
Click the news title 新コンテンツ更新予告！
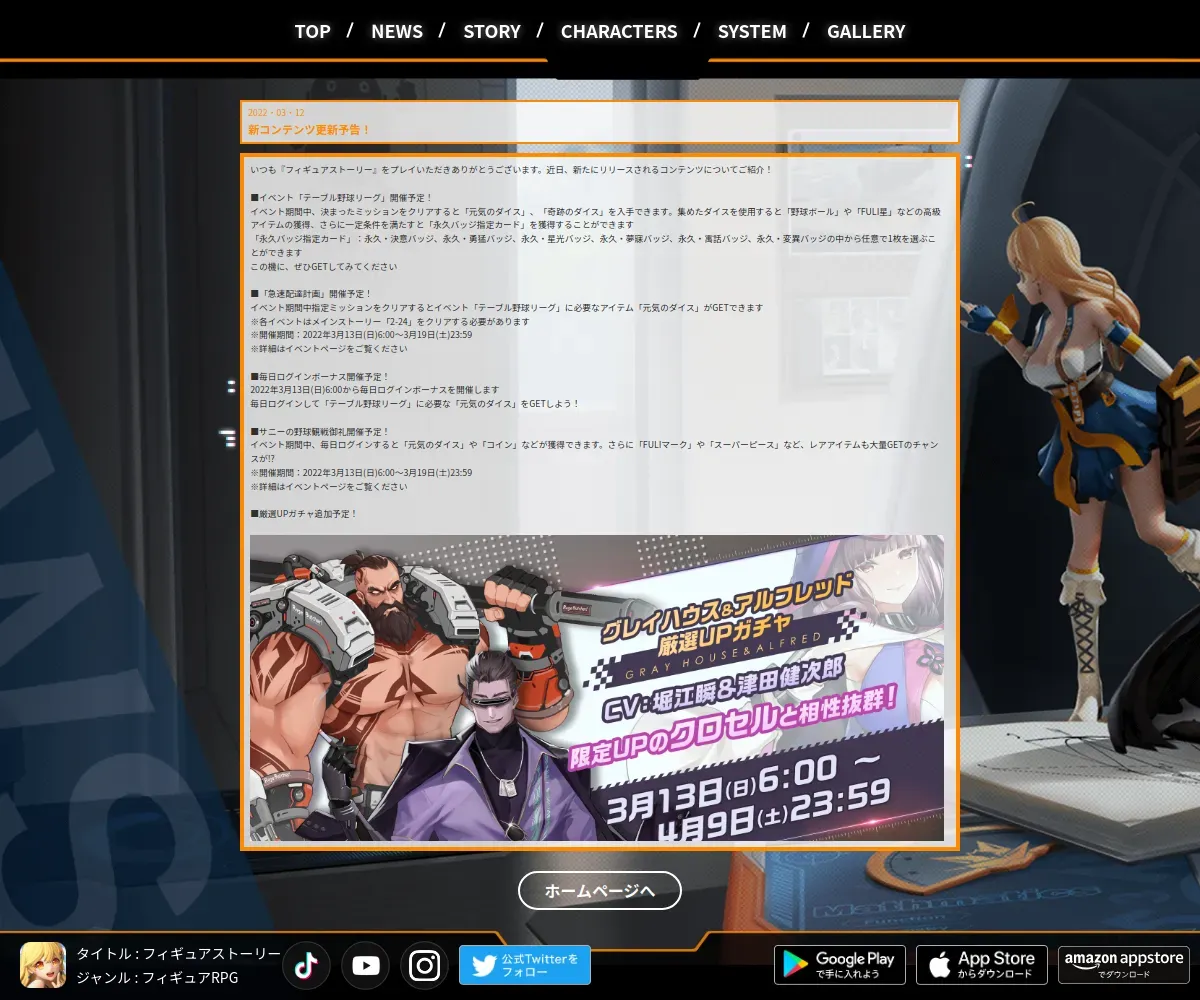tap(310, 130)
